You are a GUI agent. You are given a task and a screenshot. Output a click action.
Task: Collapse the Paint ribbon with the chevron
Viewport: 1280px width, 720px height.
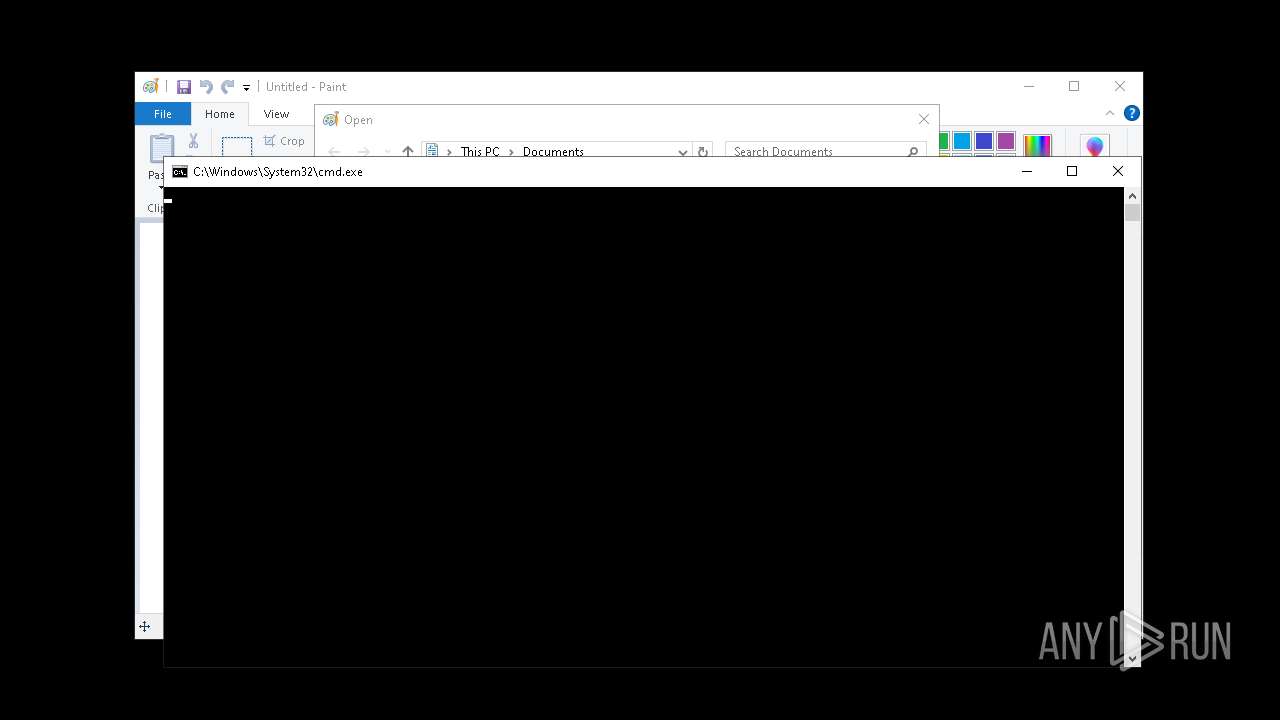click(x=1110, y=113)
